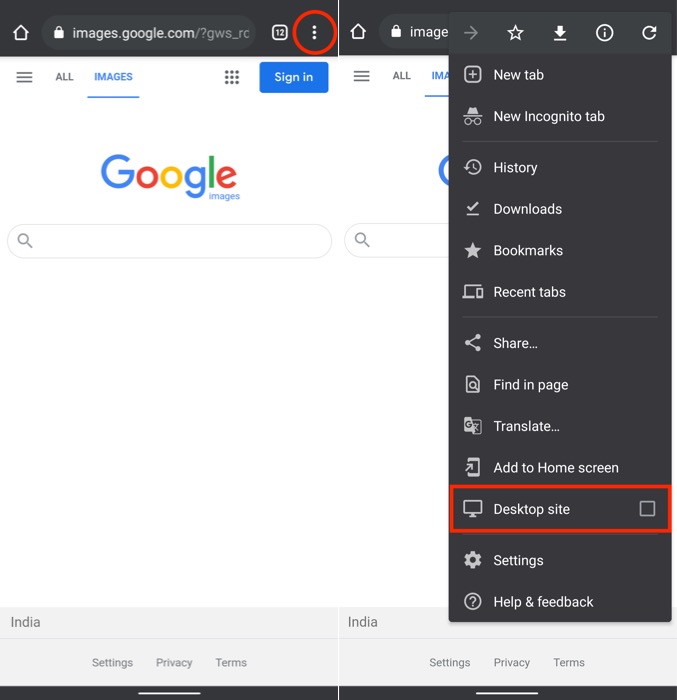Image resolution: width=677 pixels, height=700 pixels.
Task: Open Downloads from the menu
Action: (x=560, y=209)
